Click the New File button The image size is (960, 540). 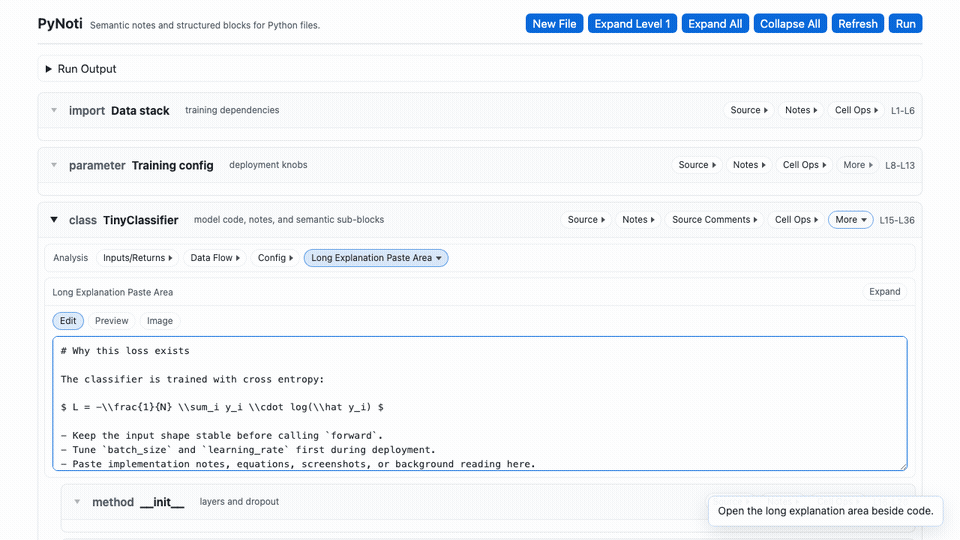[554, 24]
